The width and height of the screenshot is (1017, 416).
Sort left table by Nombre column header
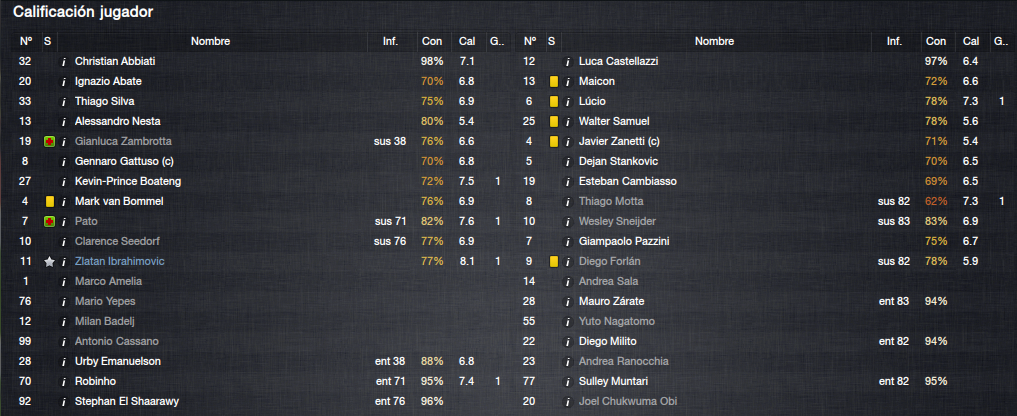(210, 41)
